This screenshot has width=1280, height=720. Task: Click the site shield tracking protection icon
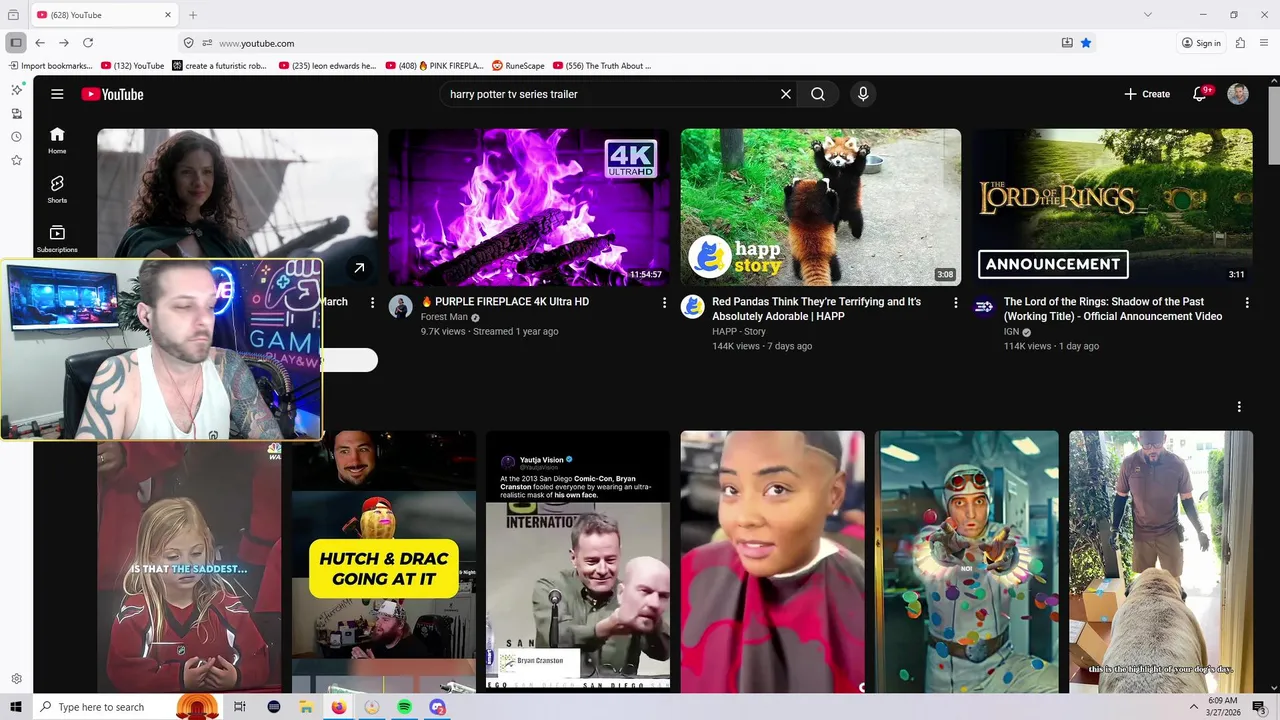(x=188, y=43)
